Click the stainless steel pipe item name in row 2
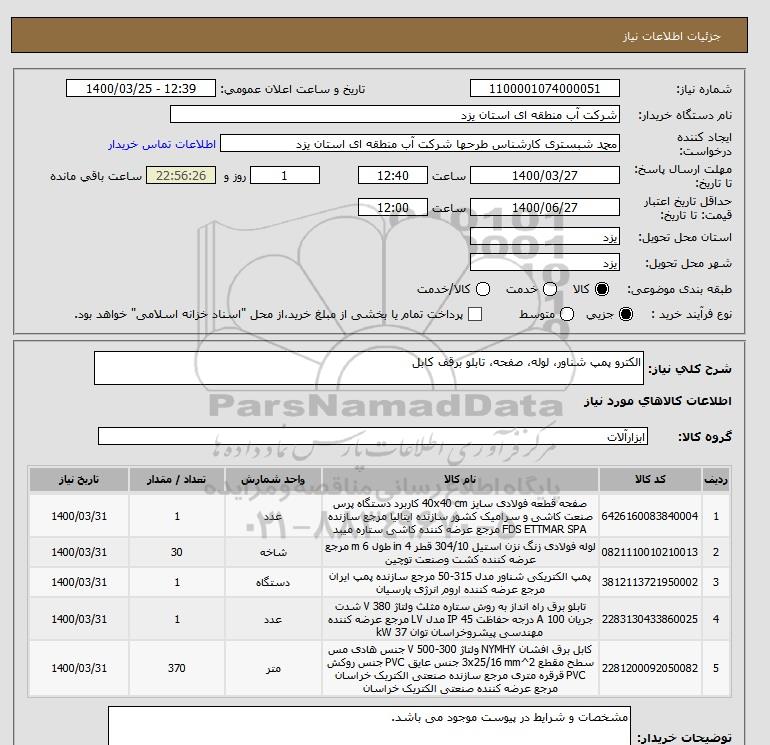 point(460,553)
